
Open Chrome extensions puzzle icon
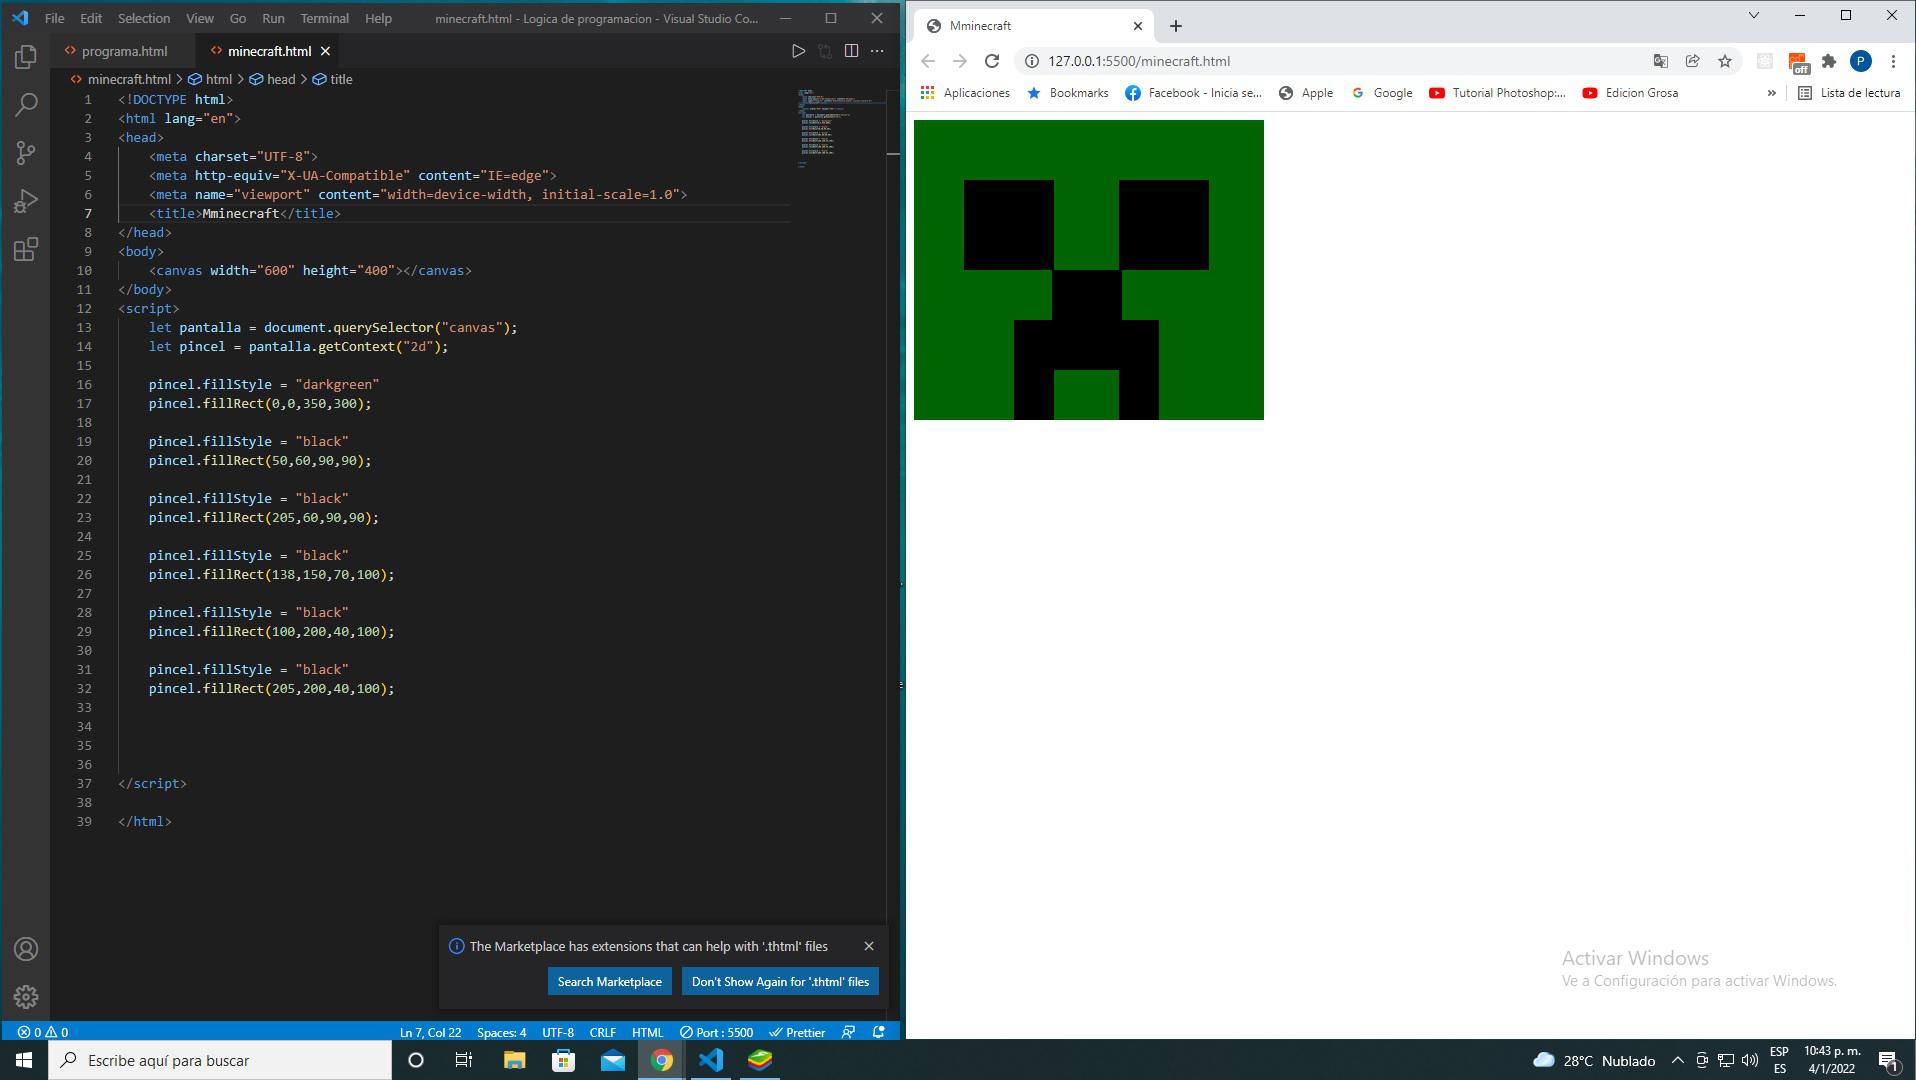point(1829,61)
